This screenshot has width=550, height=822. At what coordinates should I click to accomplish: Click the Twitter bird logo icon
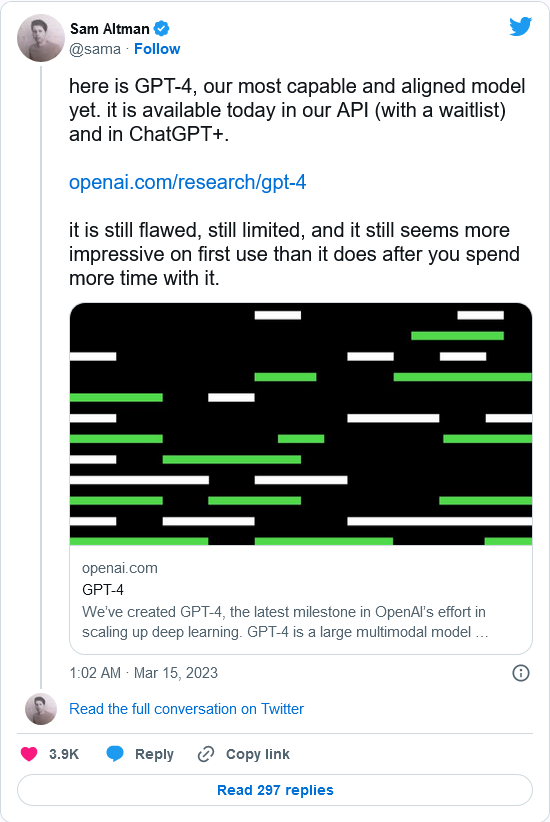point(520,27)
